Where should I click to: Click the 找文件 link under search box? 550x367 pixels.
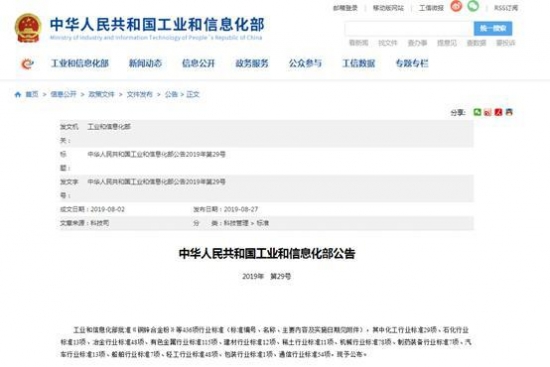(388, 43)
